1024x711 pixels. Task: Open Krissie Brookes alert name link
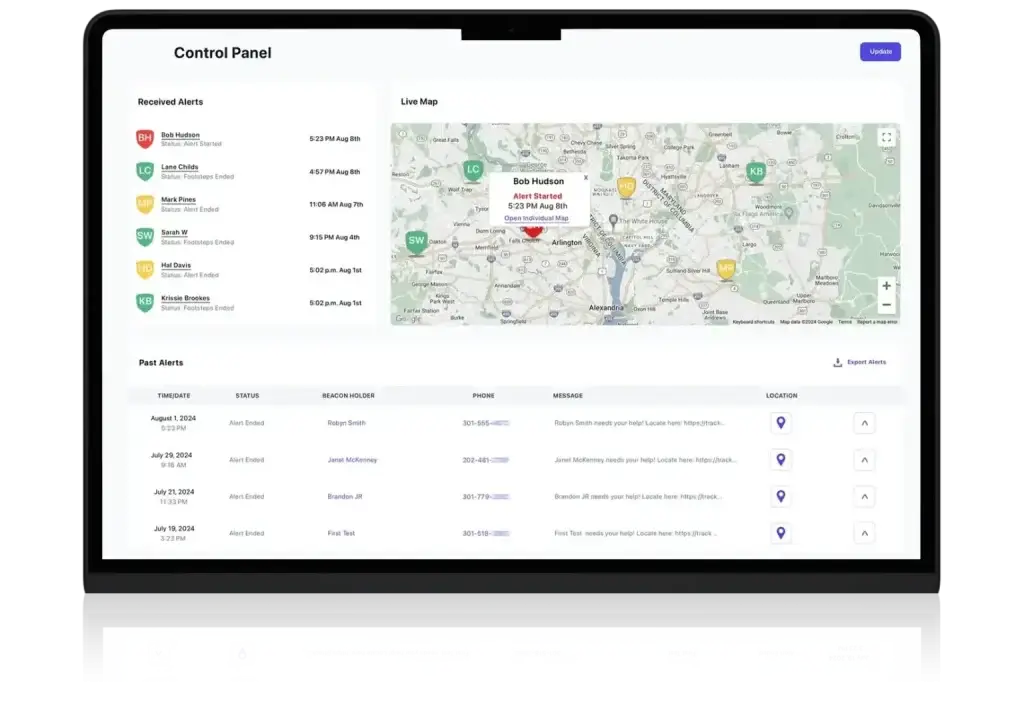pyautogui.click(x=185, y=298)
